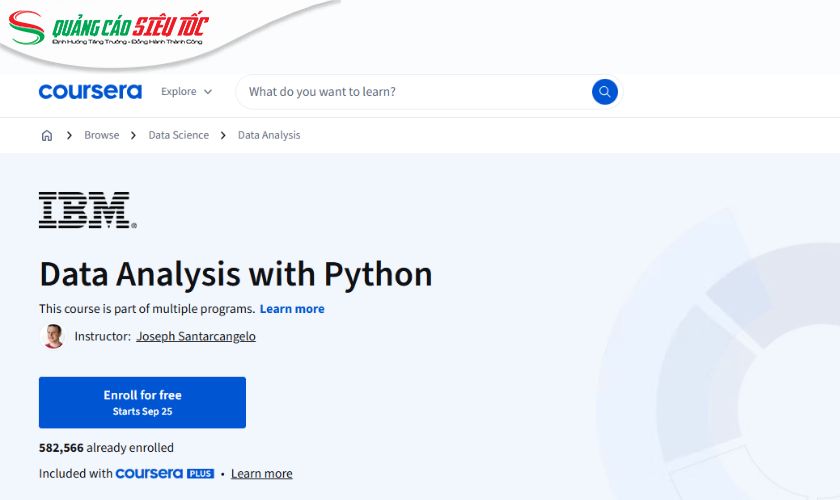Click the chevron just before Data Analysis breadcrumb

point(223,136)
